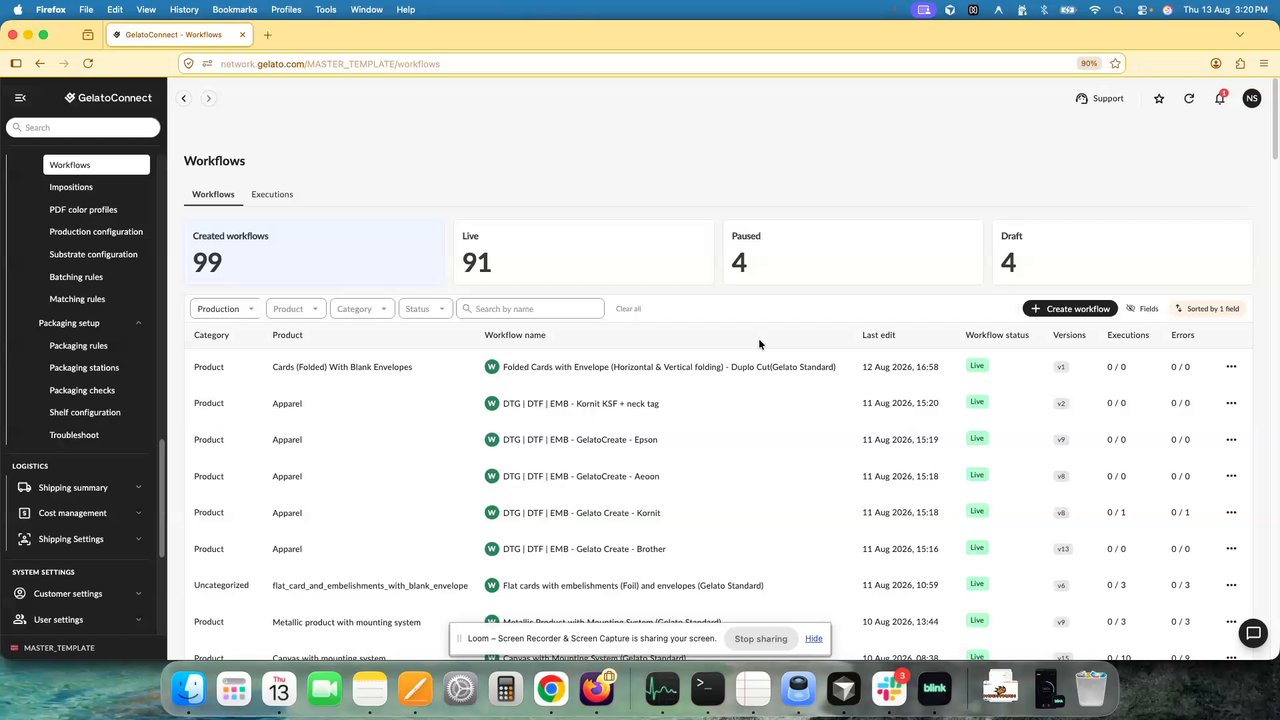This screenshot has width=1280, height=720.
Task: Expand the User settings chevron
Action: coord(138,620)
